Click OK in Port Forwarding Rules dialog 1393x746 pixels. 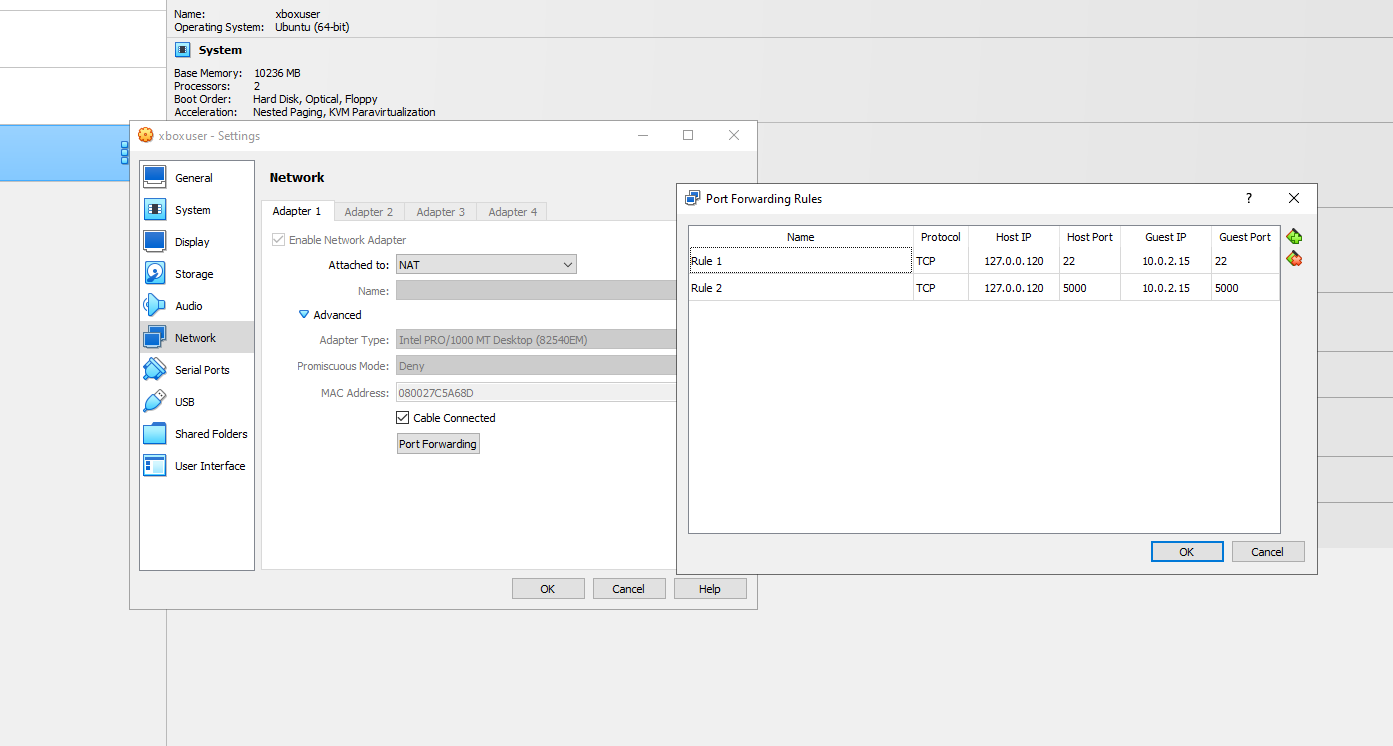coord(1186,552)
